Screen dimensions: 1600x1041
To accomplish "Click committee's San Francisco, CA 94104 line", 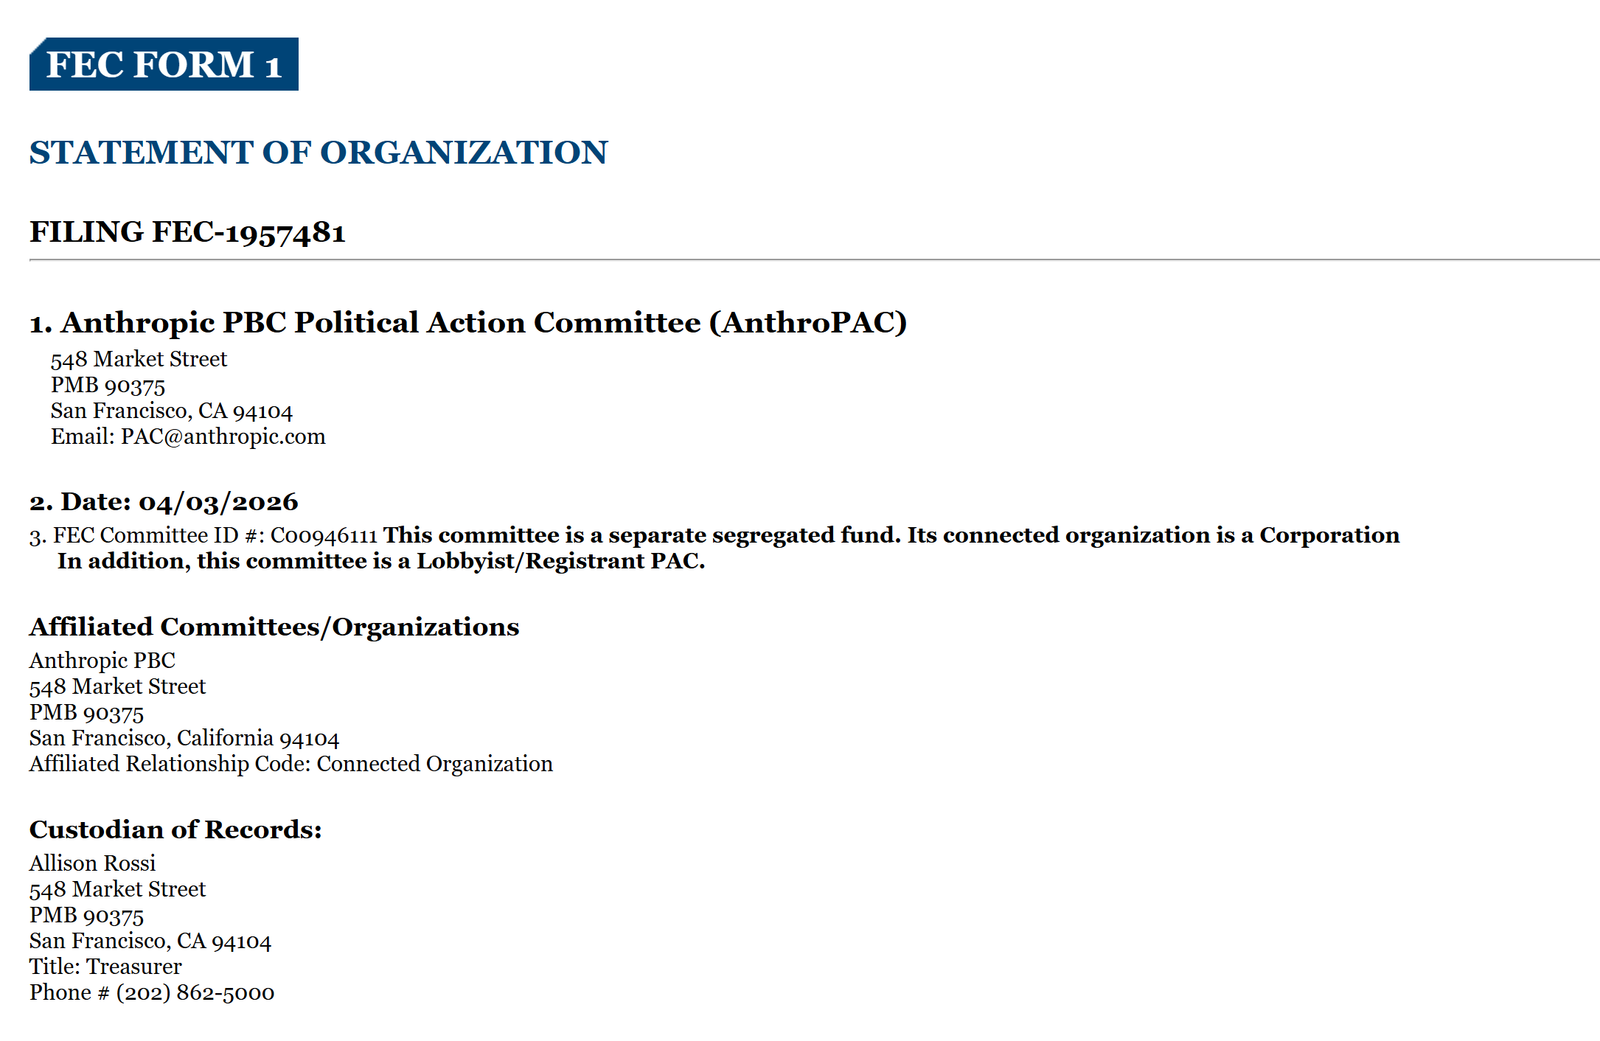I will click(x=172, y=411).
